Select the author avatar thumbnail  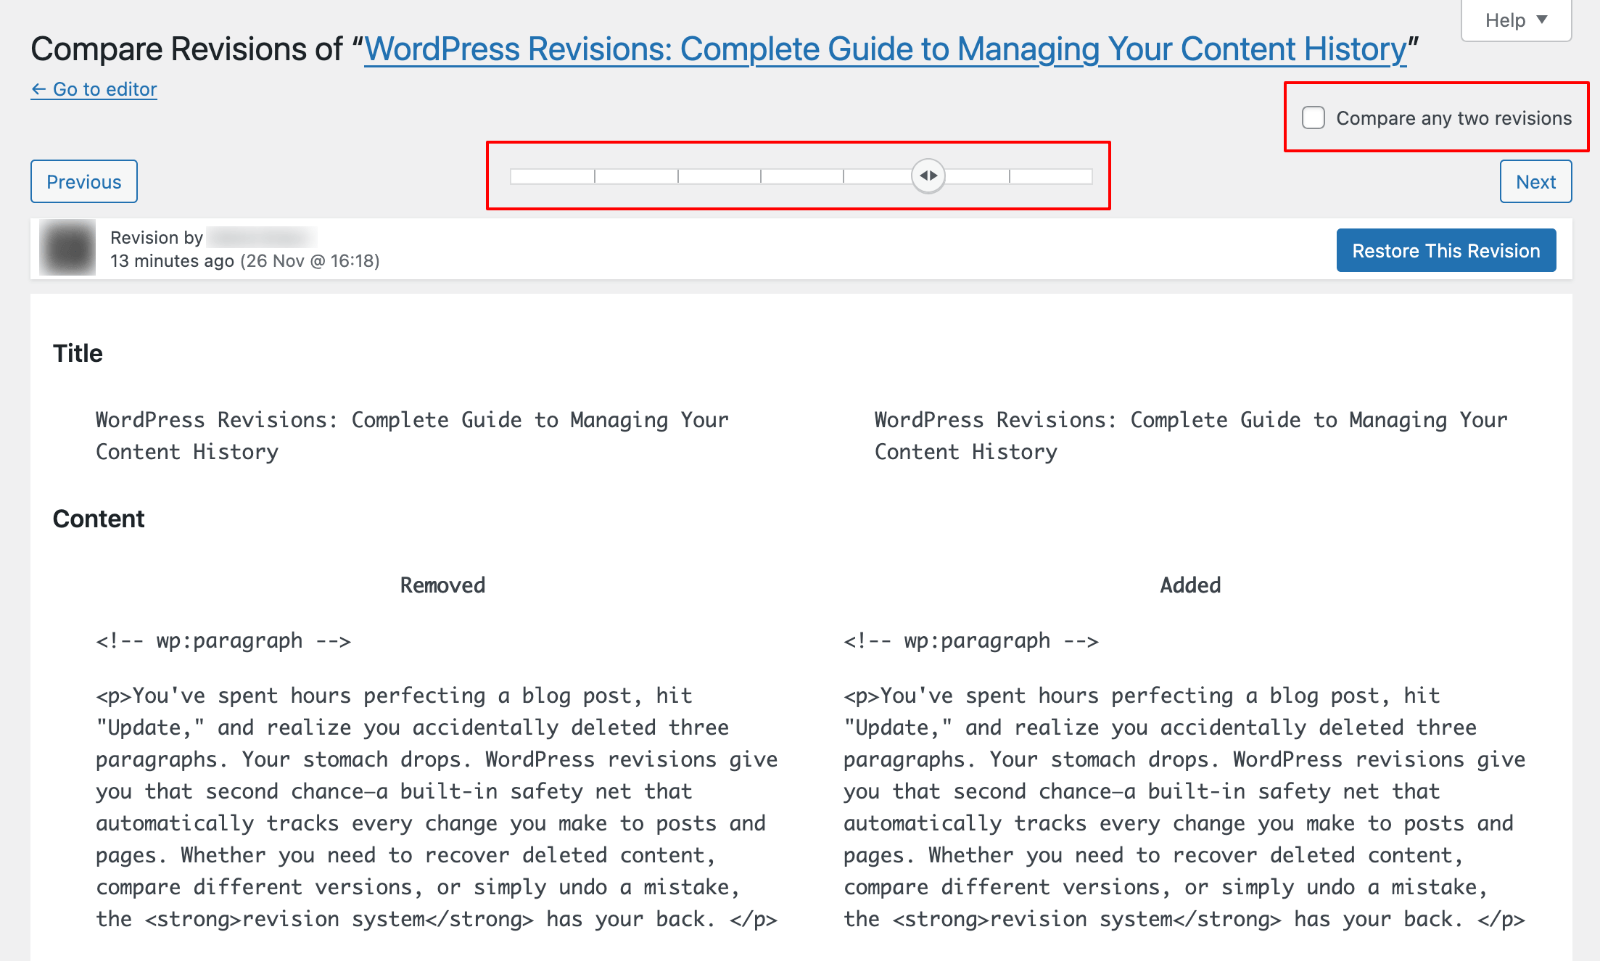click(x=66, y=247)
